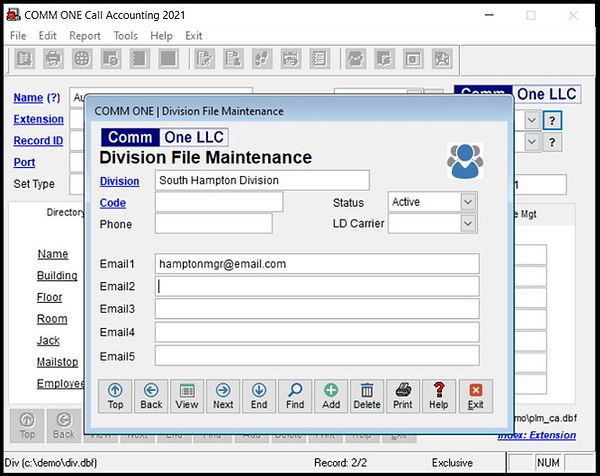Click the Division name field with South Hampton Division

[x=262, y=180]
